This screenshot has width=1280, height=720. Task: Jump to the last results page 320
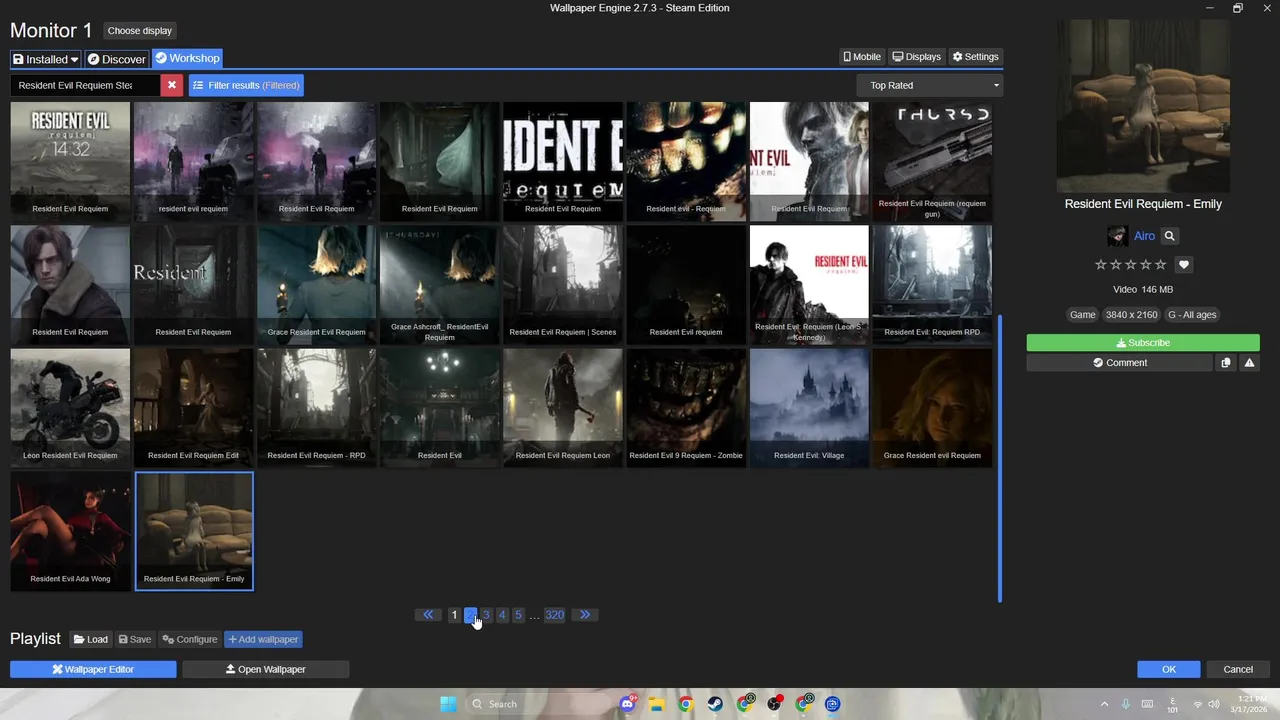coord(555,615)
